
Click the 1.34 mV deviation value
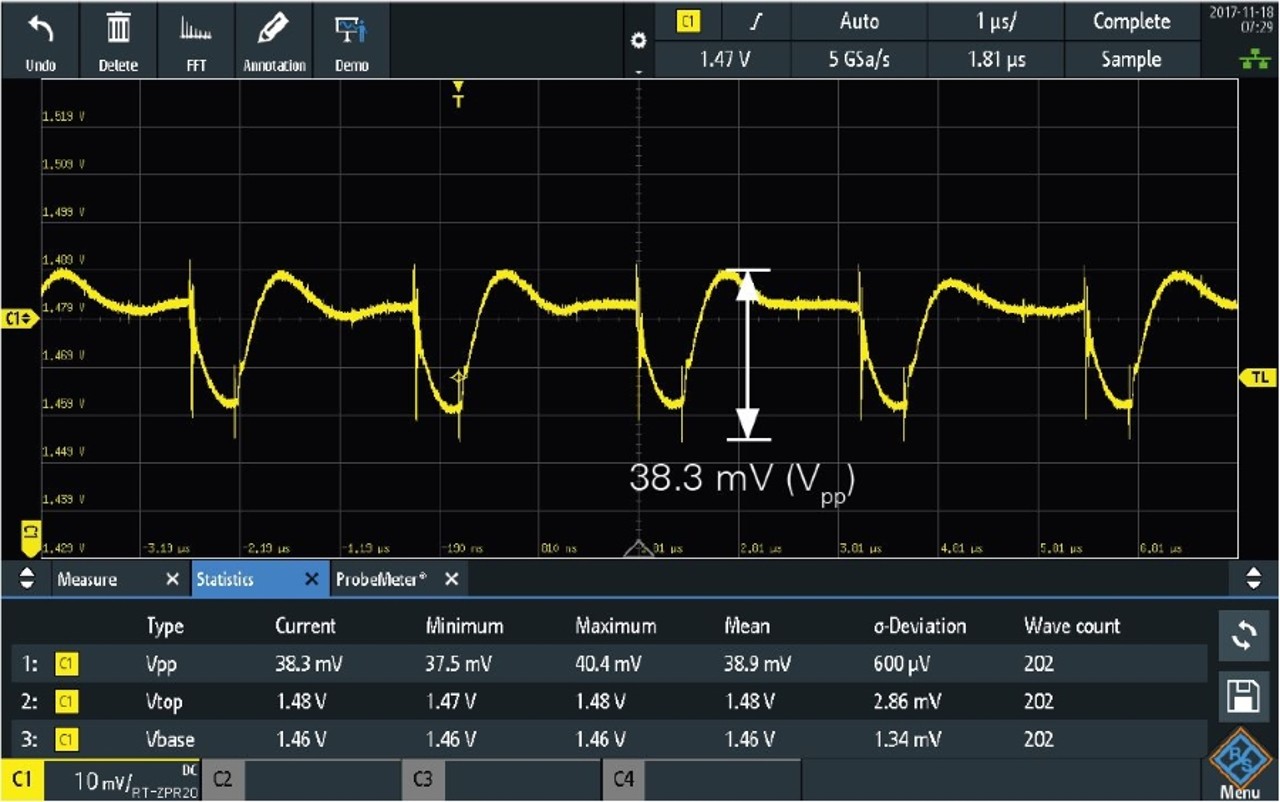[x=907, y=740]
